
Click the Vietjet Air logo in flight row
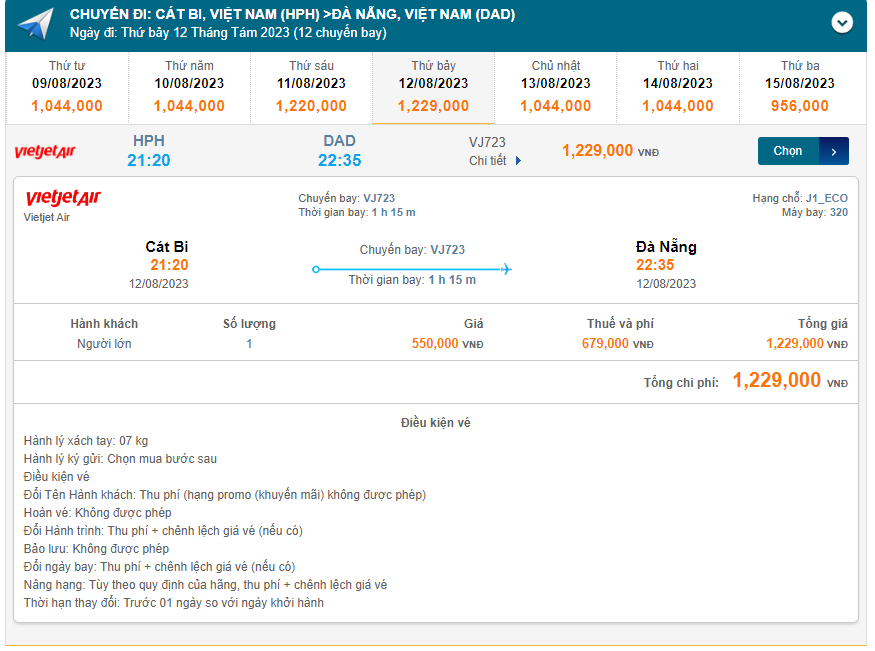45,152
